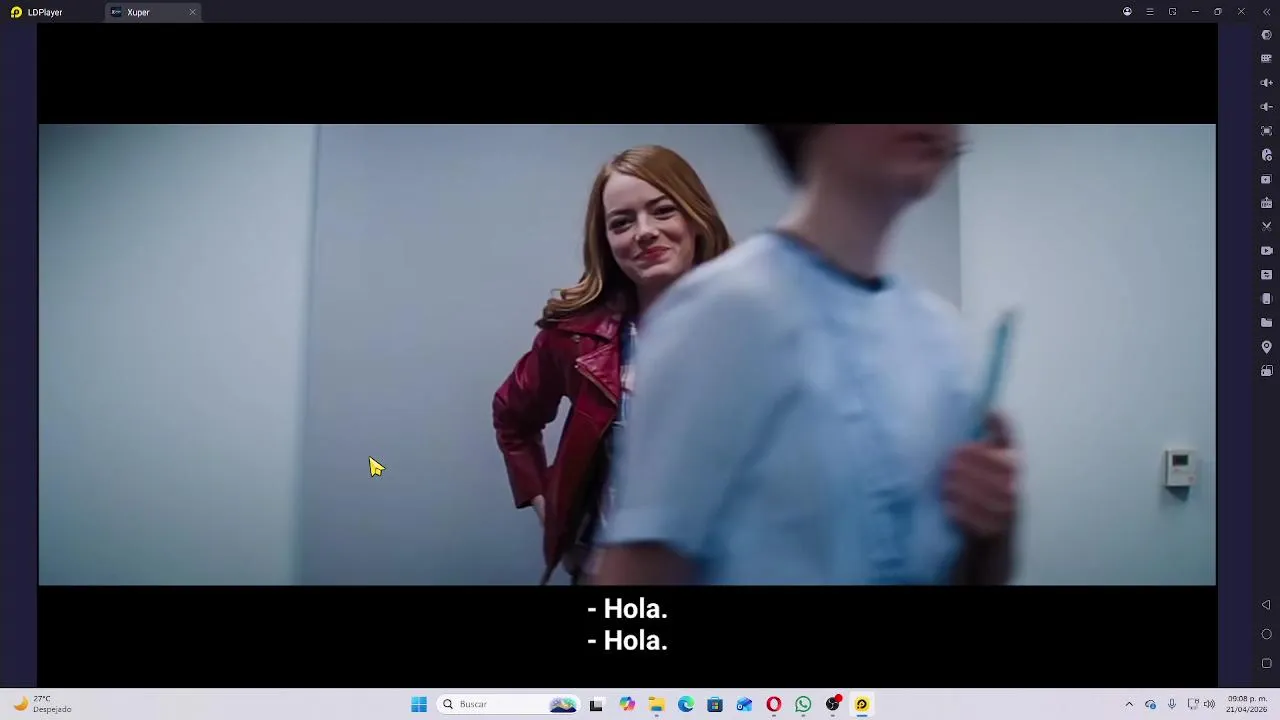Launch Copilot from the taskbar
The width and height of the screenshot is (1280, 720).
(x=627, y=704)
